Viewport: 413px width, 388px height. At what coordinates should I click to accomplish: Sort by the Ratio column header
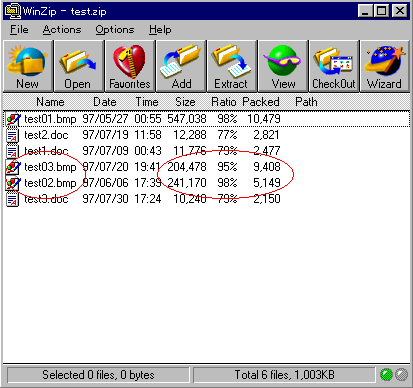pos(224,102)
